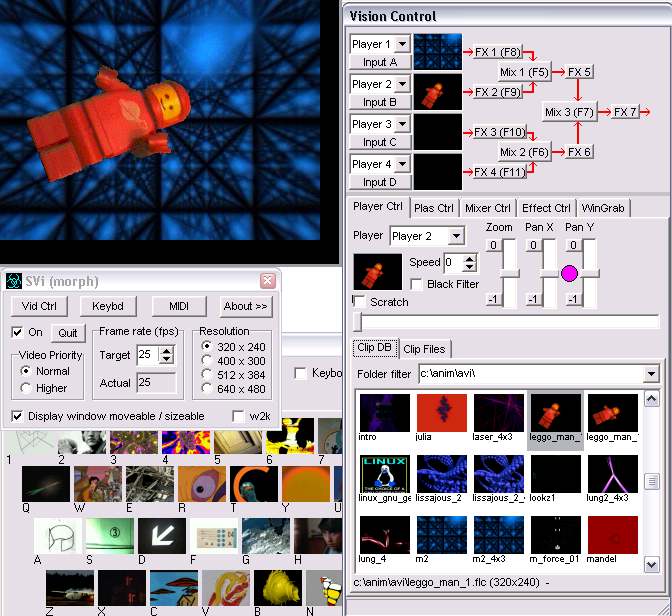Click the MIDI button
The height and width of the screenshot is (616, 672).
point(179,306)
